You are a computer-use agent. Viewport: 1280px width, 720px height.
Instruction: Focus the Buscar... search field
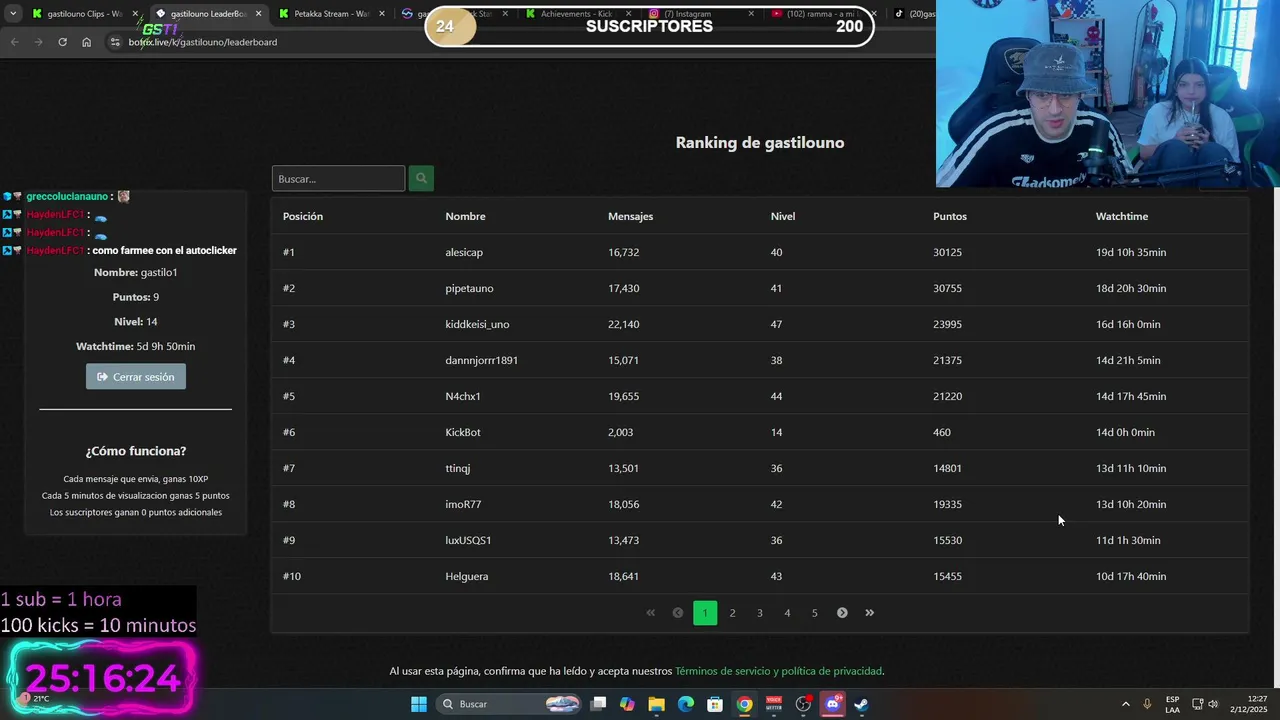click(x=338, y=179)
